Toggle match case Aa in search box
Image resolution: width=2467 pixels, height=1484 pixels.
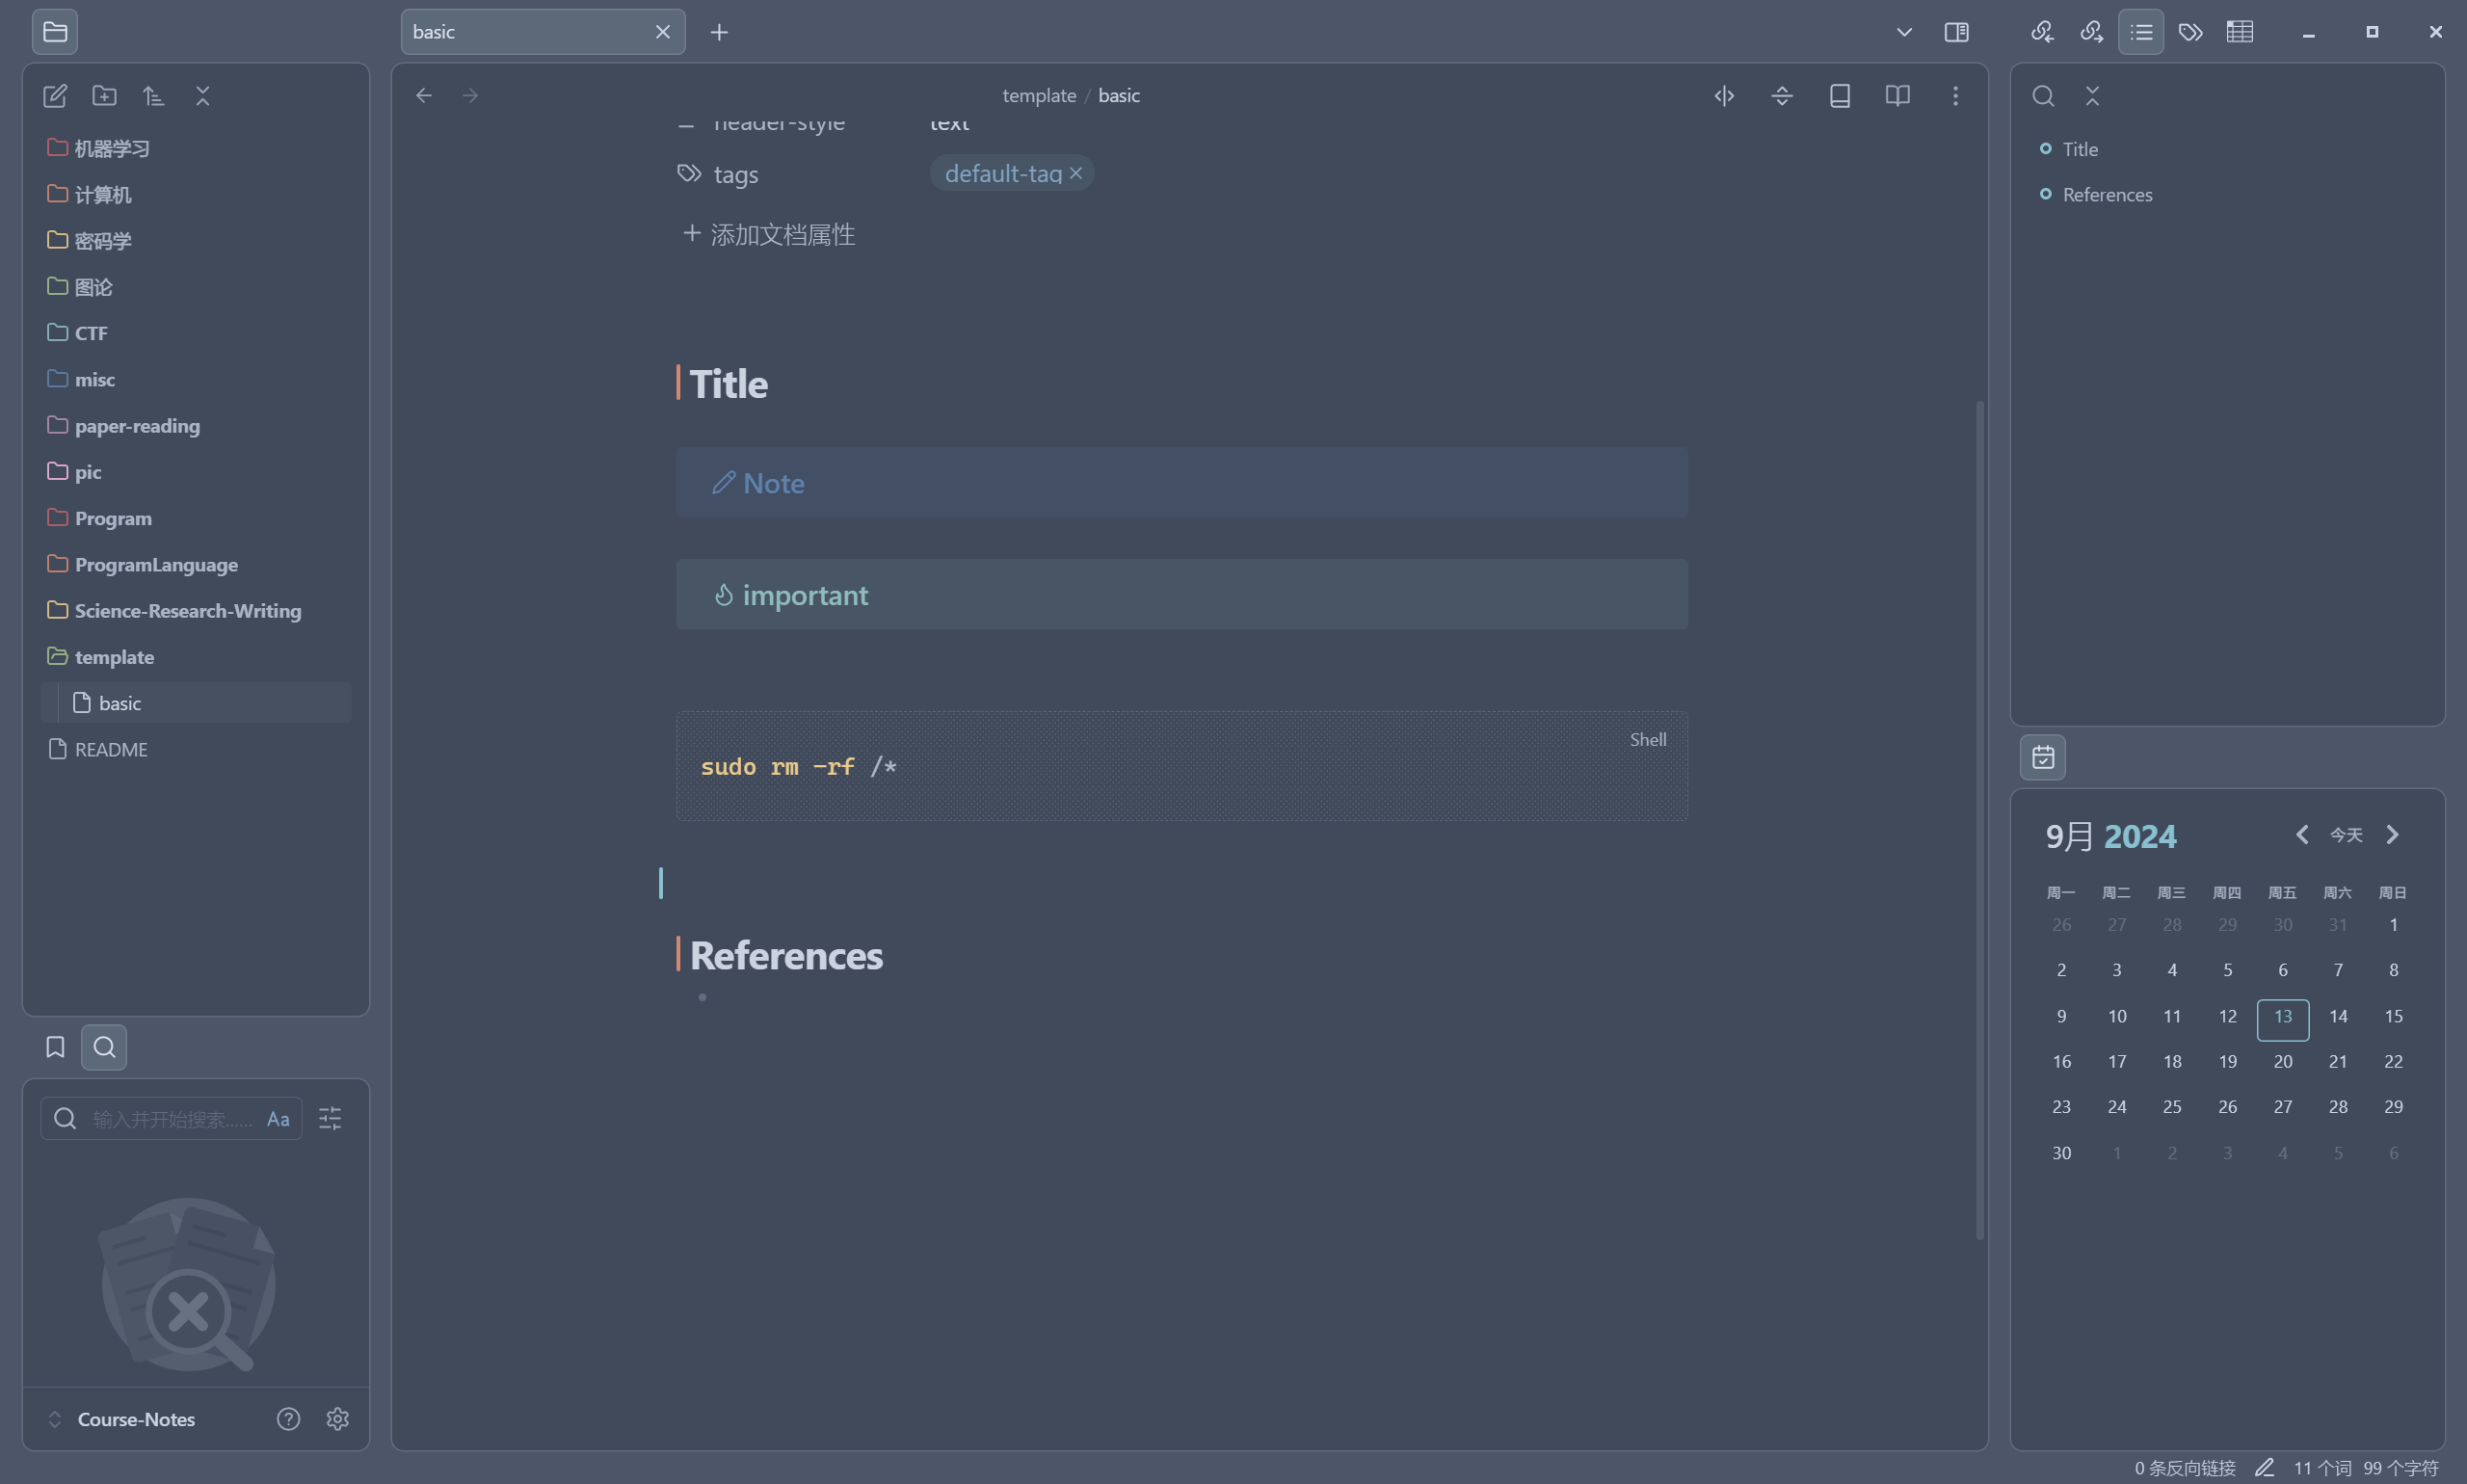pos(278,1119)
